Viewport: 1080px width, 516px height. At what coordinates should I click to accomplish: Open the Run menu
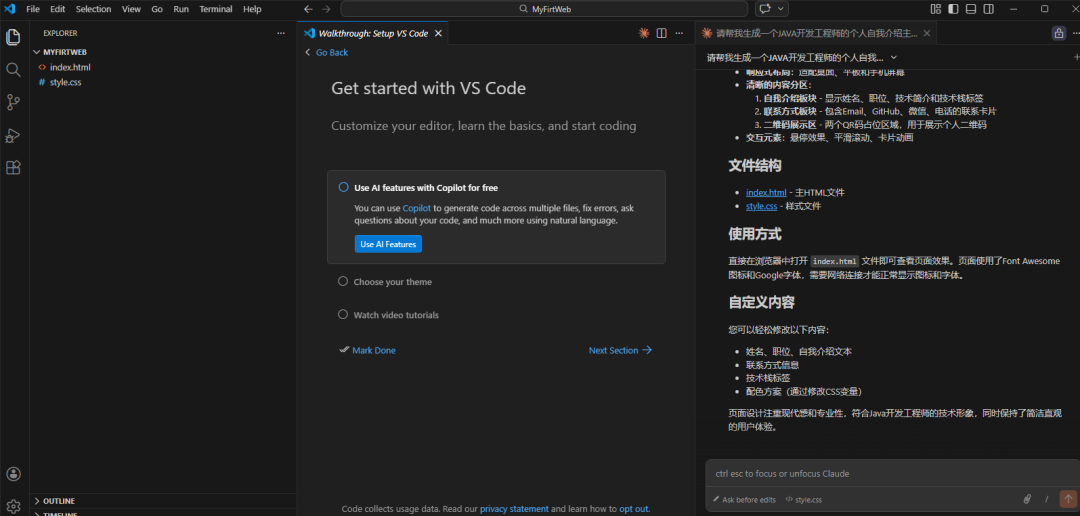tap(181, 9)
